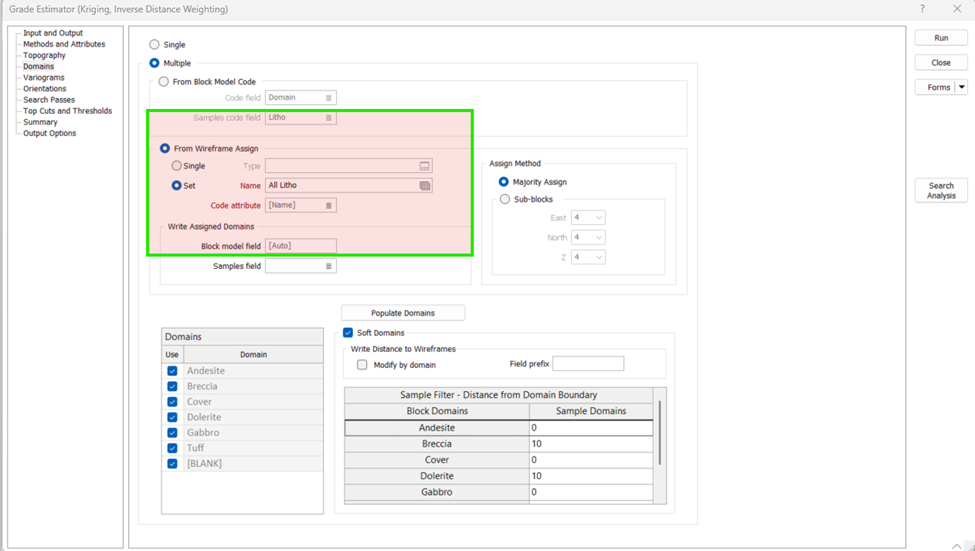Enable the Modify by domain checkbox
This screenshot has height=551, width=975.
[x=362, y=365]
